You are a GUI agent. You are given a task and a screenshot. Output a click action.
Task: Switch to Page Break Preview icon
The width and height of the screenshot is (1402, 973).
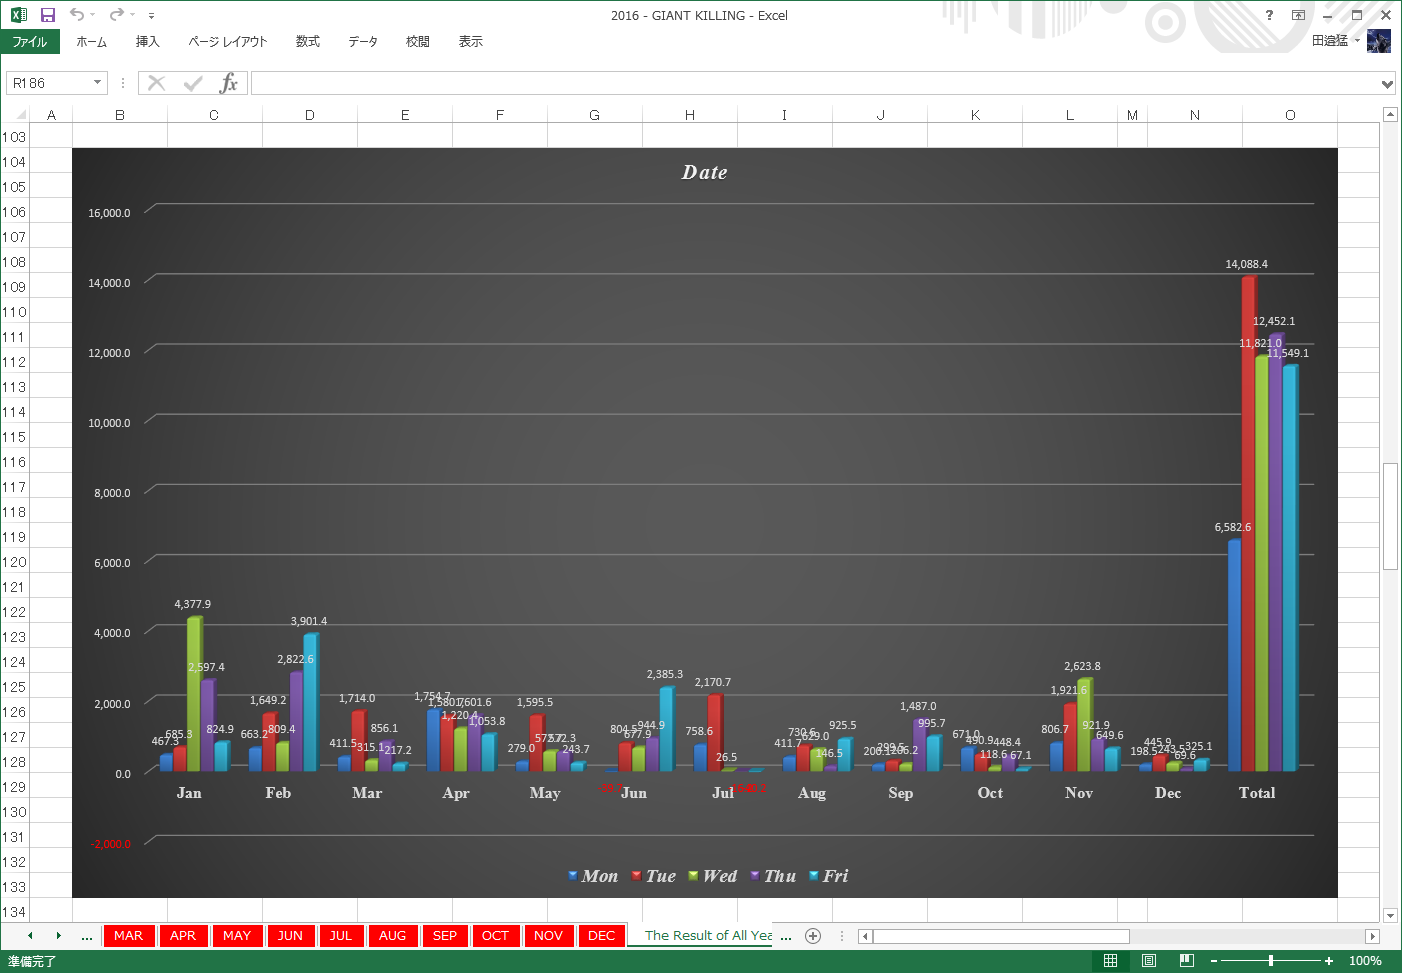(1187, 961)
